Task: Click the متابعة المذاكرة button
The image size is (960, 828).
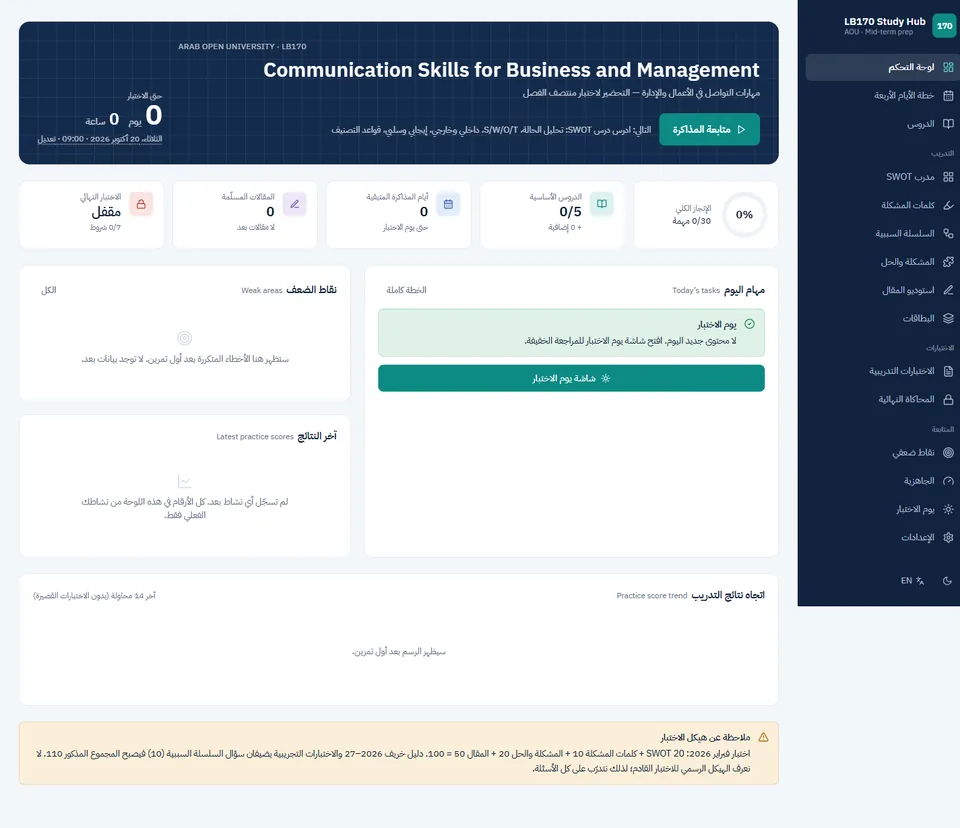Action: point(709,129)
